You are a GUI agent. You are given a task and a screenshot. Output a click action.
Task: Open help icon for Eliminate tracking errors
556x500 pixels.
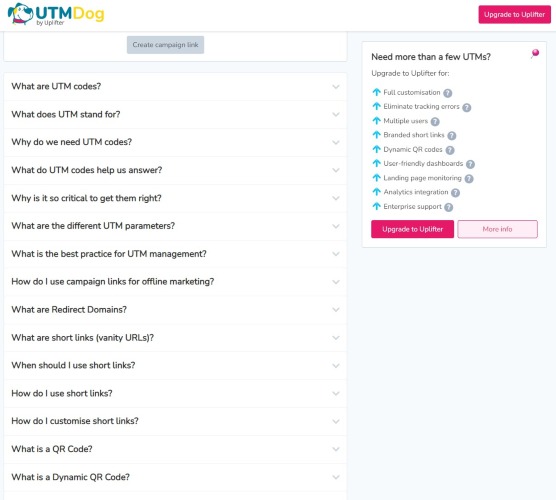click(467, 107)
